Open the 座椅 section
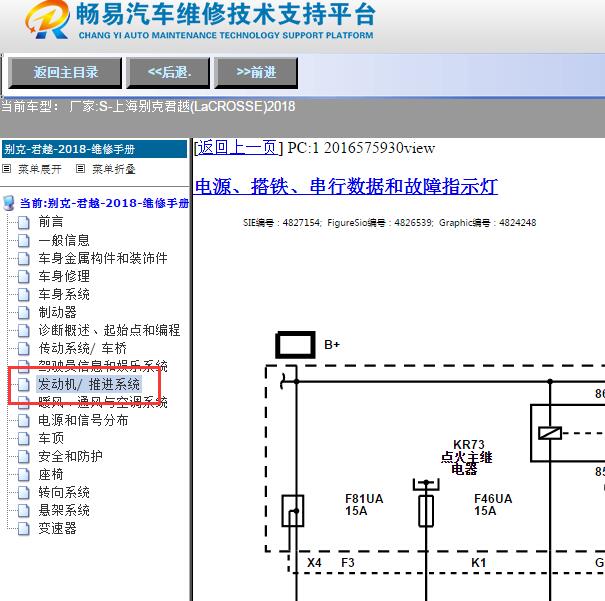The image size is (605, 601). pyautogui.click(x=51, y=474)
